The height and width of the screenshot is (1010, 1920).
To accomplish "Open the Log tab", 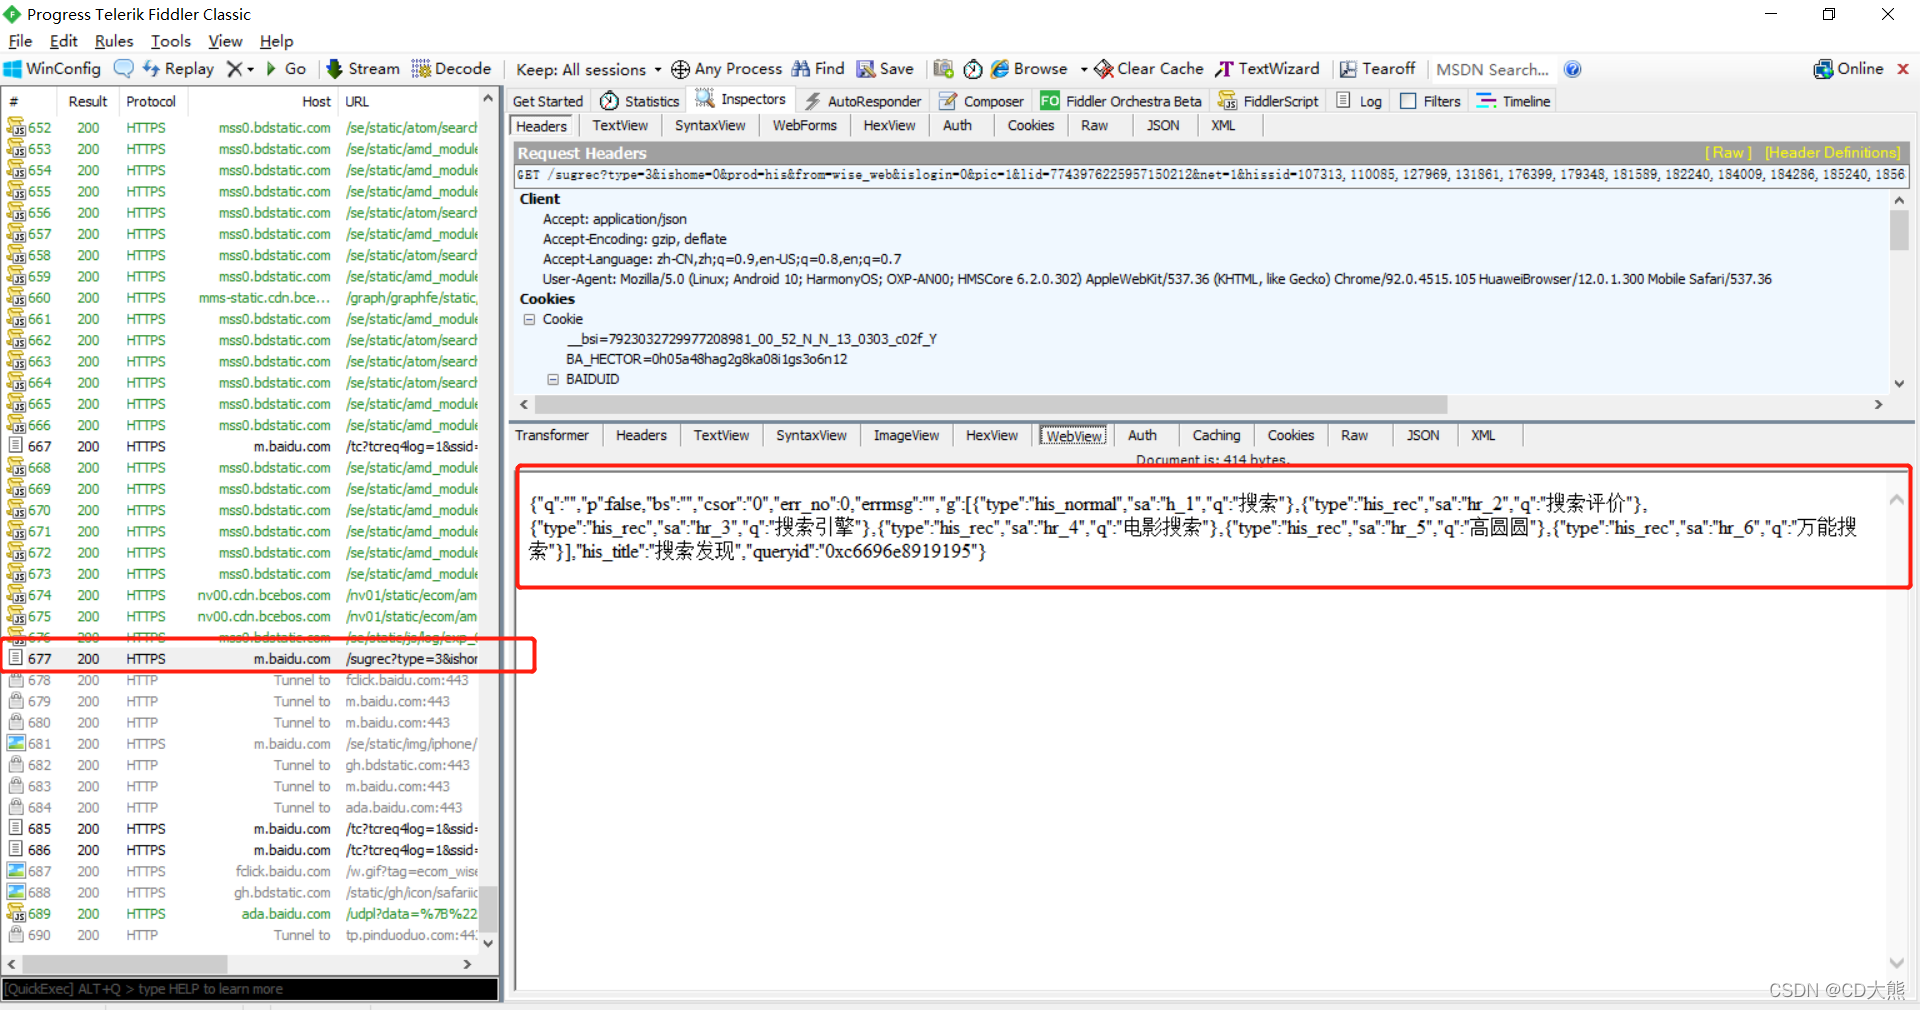I will click(1359, 101).
